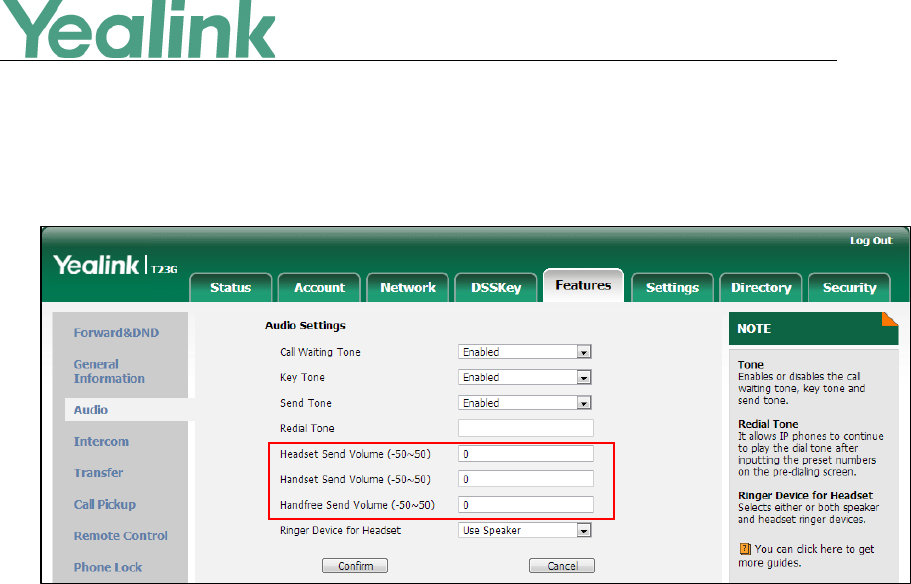Expand the Key Tone dropdown
This screenshot has width=911, height=584.
pos(525,377)
